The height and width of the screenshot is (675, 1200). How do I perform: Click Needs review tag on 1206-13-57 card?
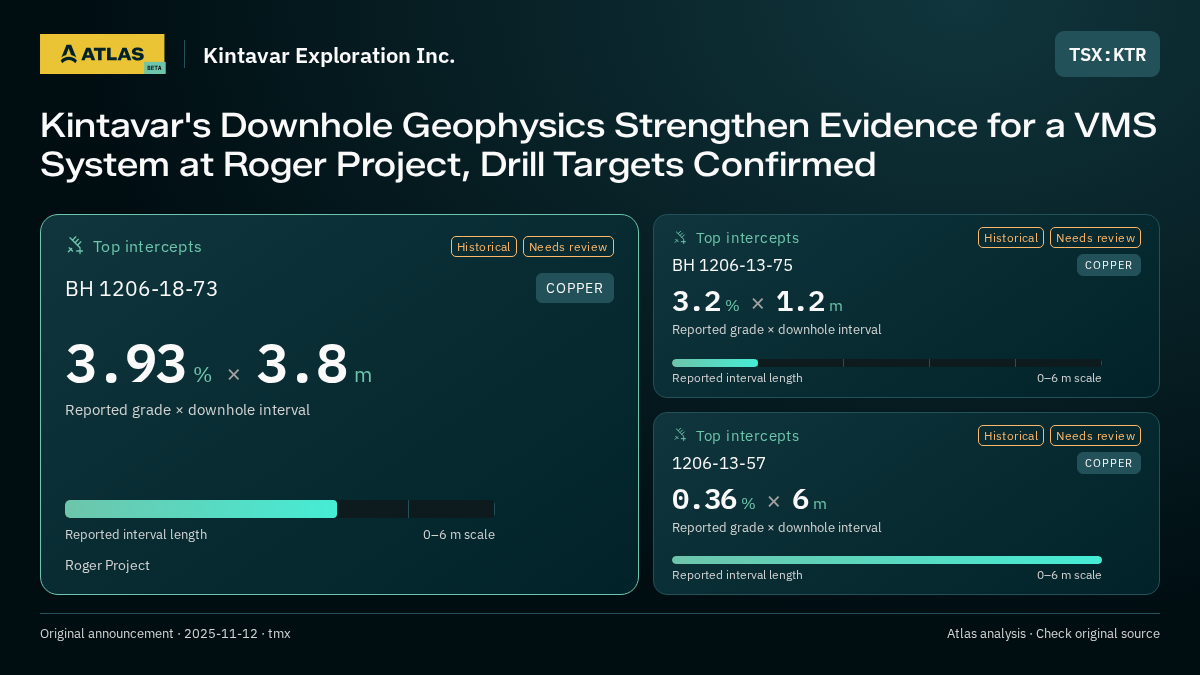(1095, 435)
